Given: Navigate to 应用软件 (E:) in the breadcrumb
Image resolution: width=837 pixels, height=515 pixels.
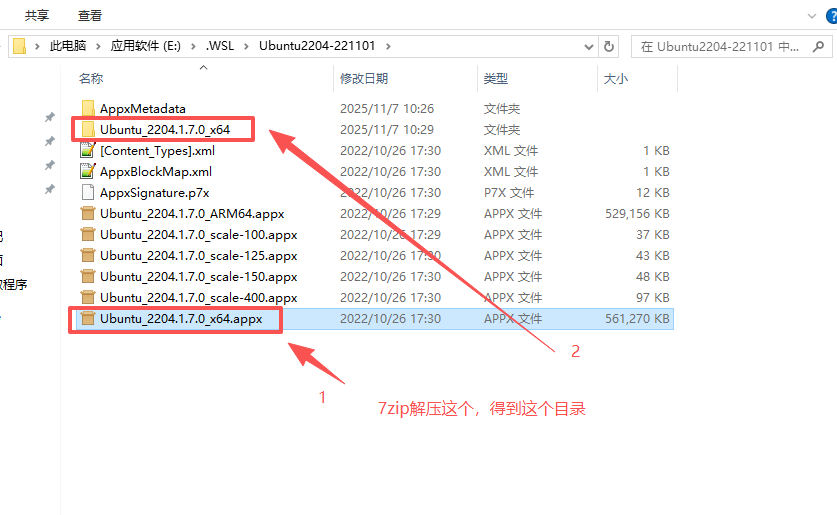Looking at the screenshot, I should pos(146,46).
